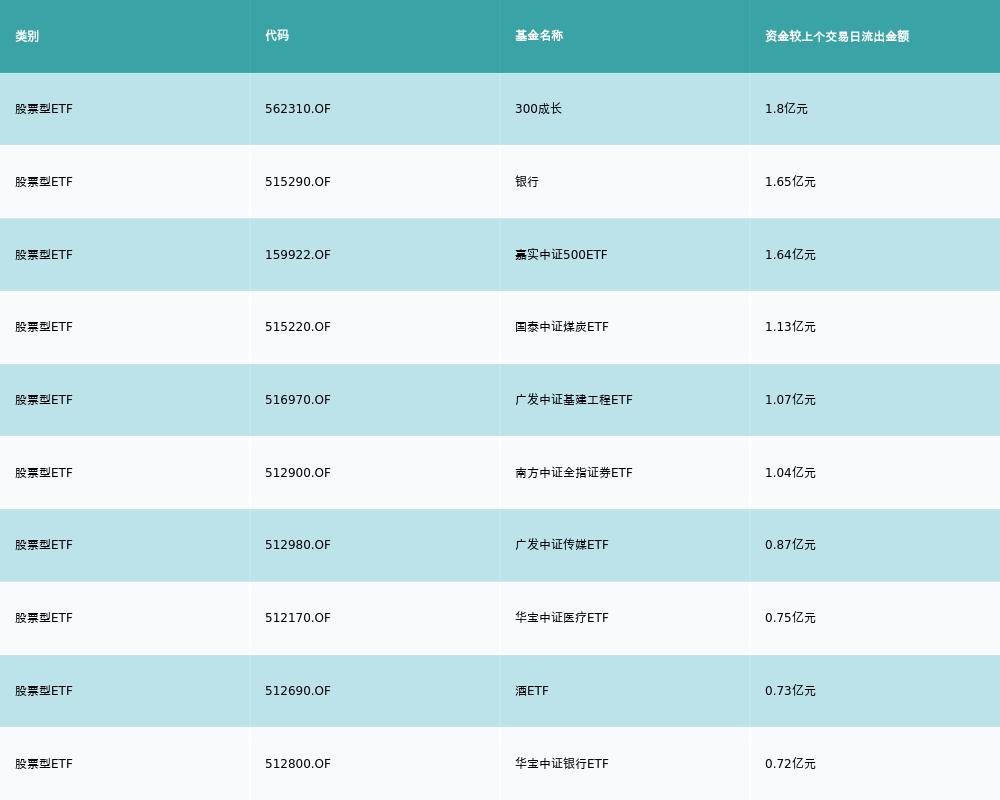The height and width of the screenshot is (800, 1000).
Task: Click the 资金较上个交易日流出金额 header
Action: tap(837, 36)
